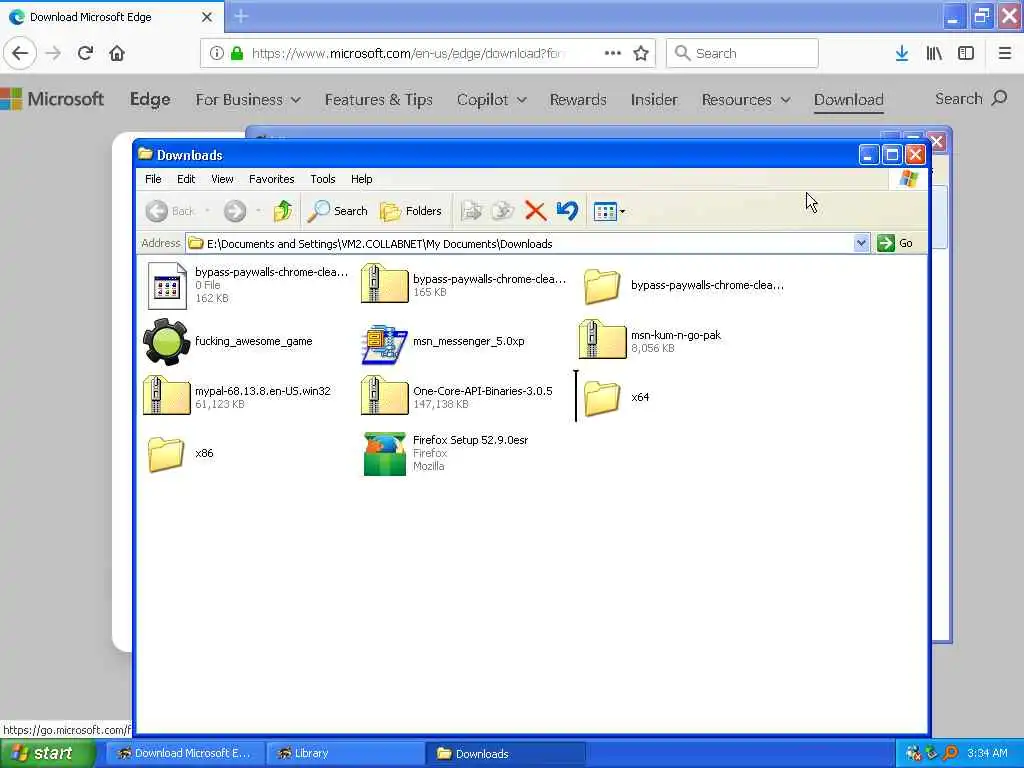This screenshot has width=1024, height=768.
Task: Select the msn-kum-n-go-pak zip icon
Action: click(x=603, y=340)
